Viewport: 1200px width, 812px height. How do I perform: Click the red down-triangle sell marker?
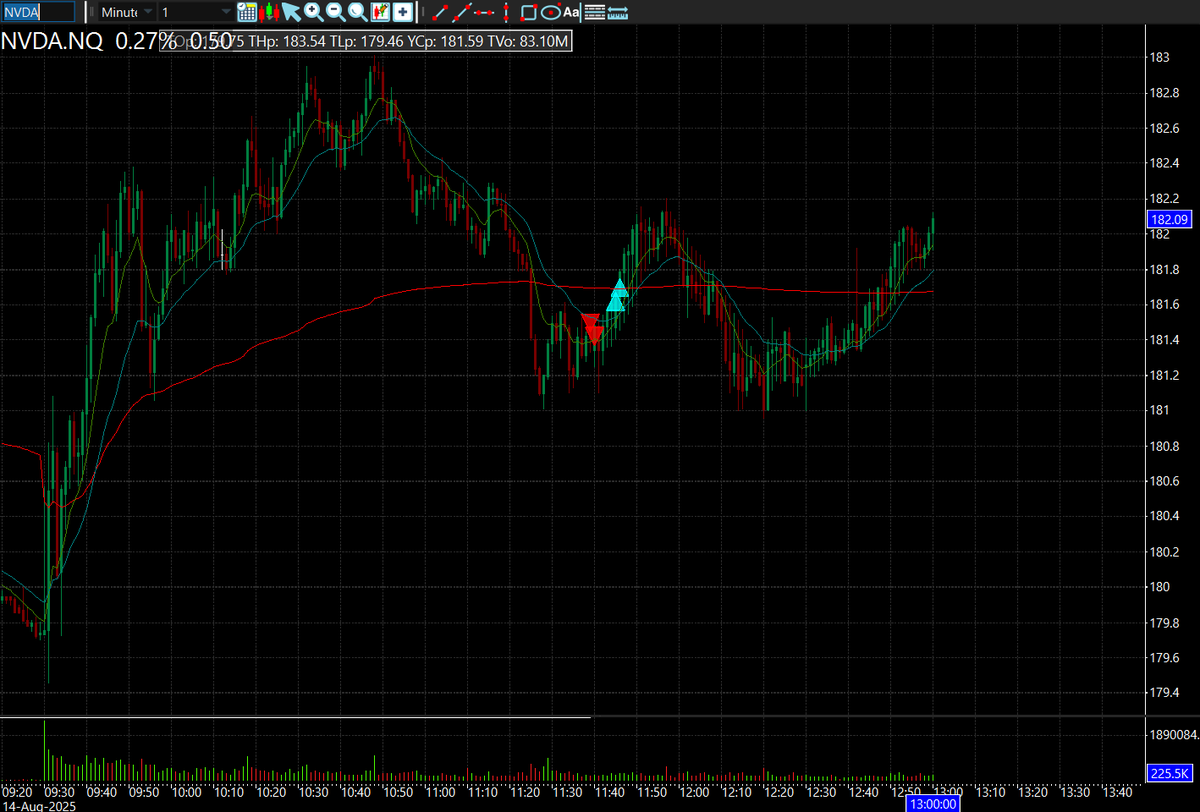click(x=593, y=328)
